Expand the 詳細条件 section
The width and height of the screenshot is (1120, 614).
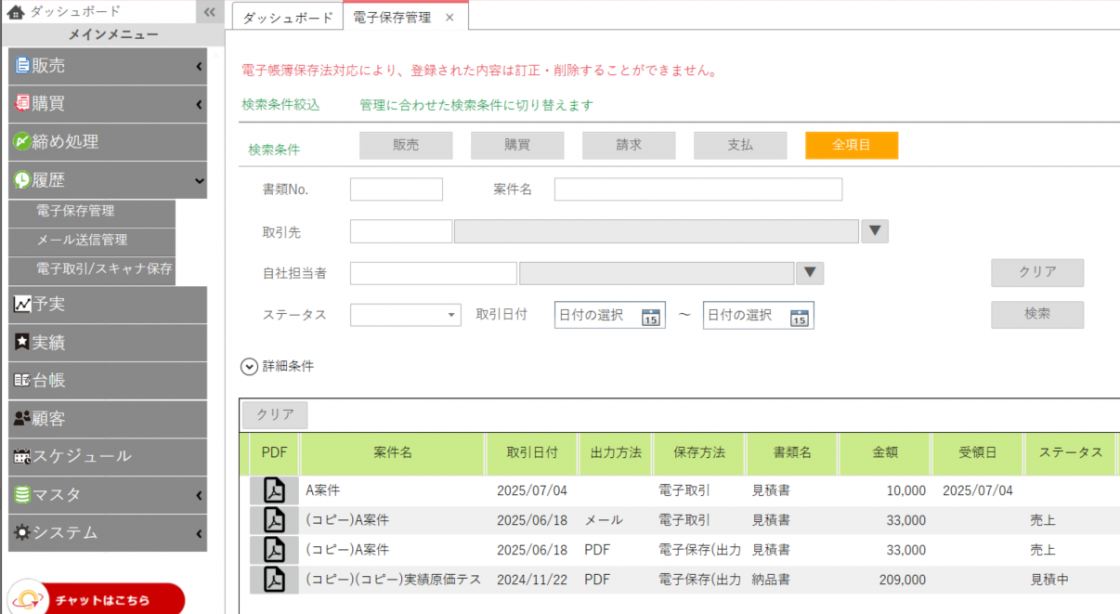[250, 366]
